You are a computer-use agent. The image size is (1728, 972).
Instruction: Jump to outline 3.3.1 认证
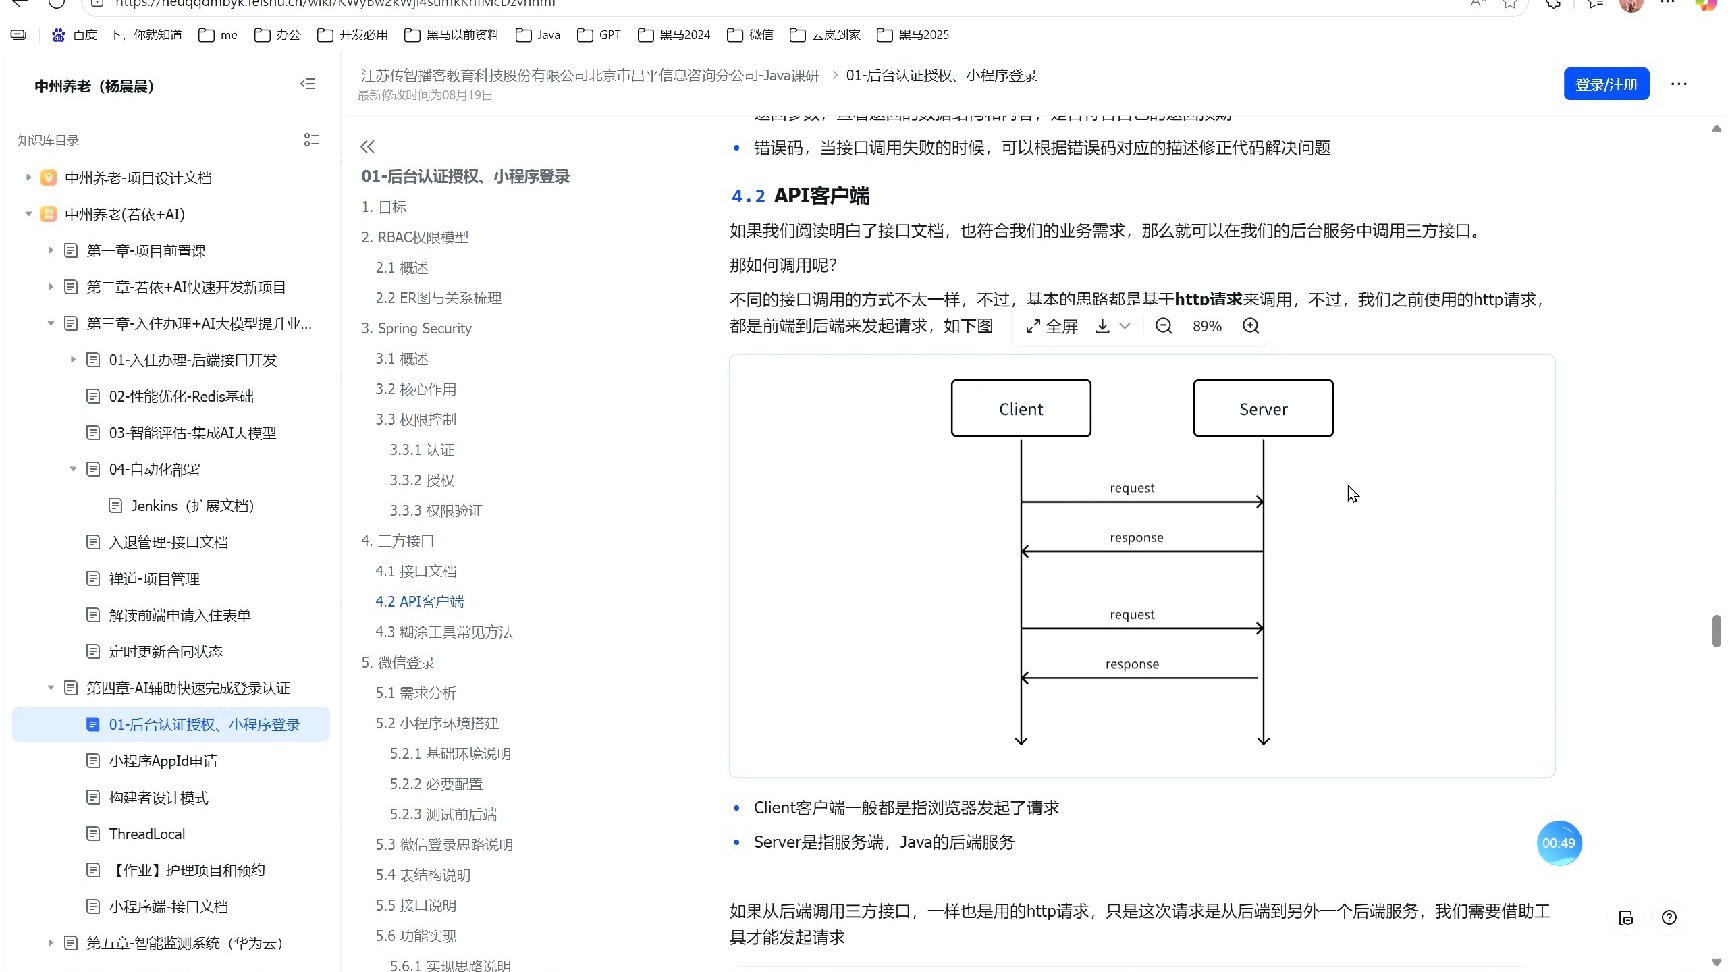tap(422, 450)
